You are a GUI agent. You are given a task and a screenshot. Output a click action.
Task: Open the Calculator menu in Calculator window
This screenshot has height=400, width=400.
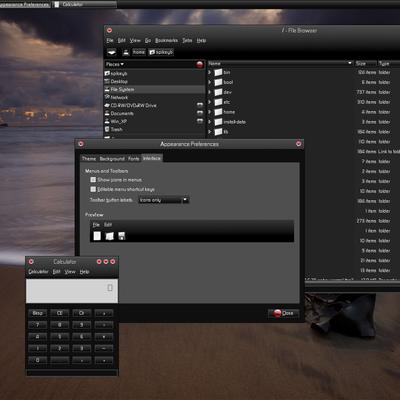pos(38,272)
